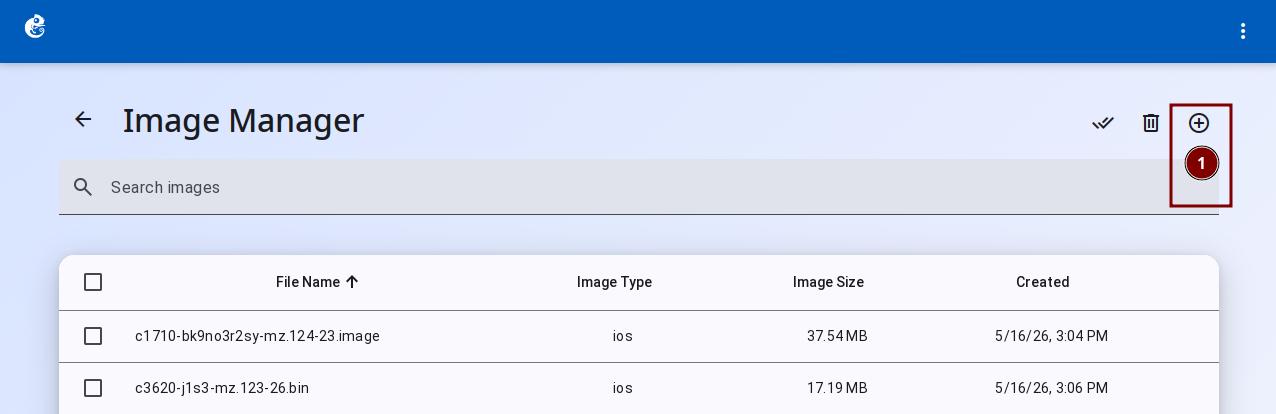Screen dimensions: 1276x414
Task: Click the red numbered 1 badge
Action: pos(1201,163)
